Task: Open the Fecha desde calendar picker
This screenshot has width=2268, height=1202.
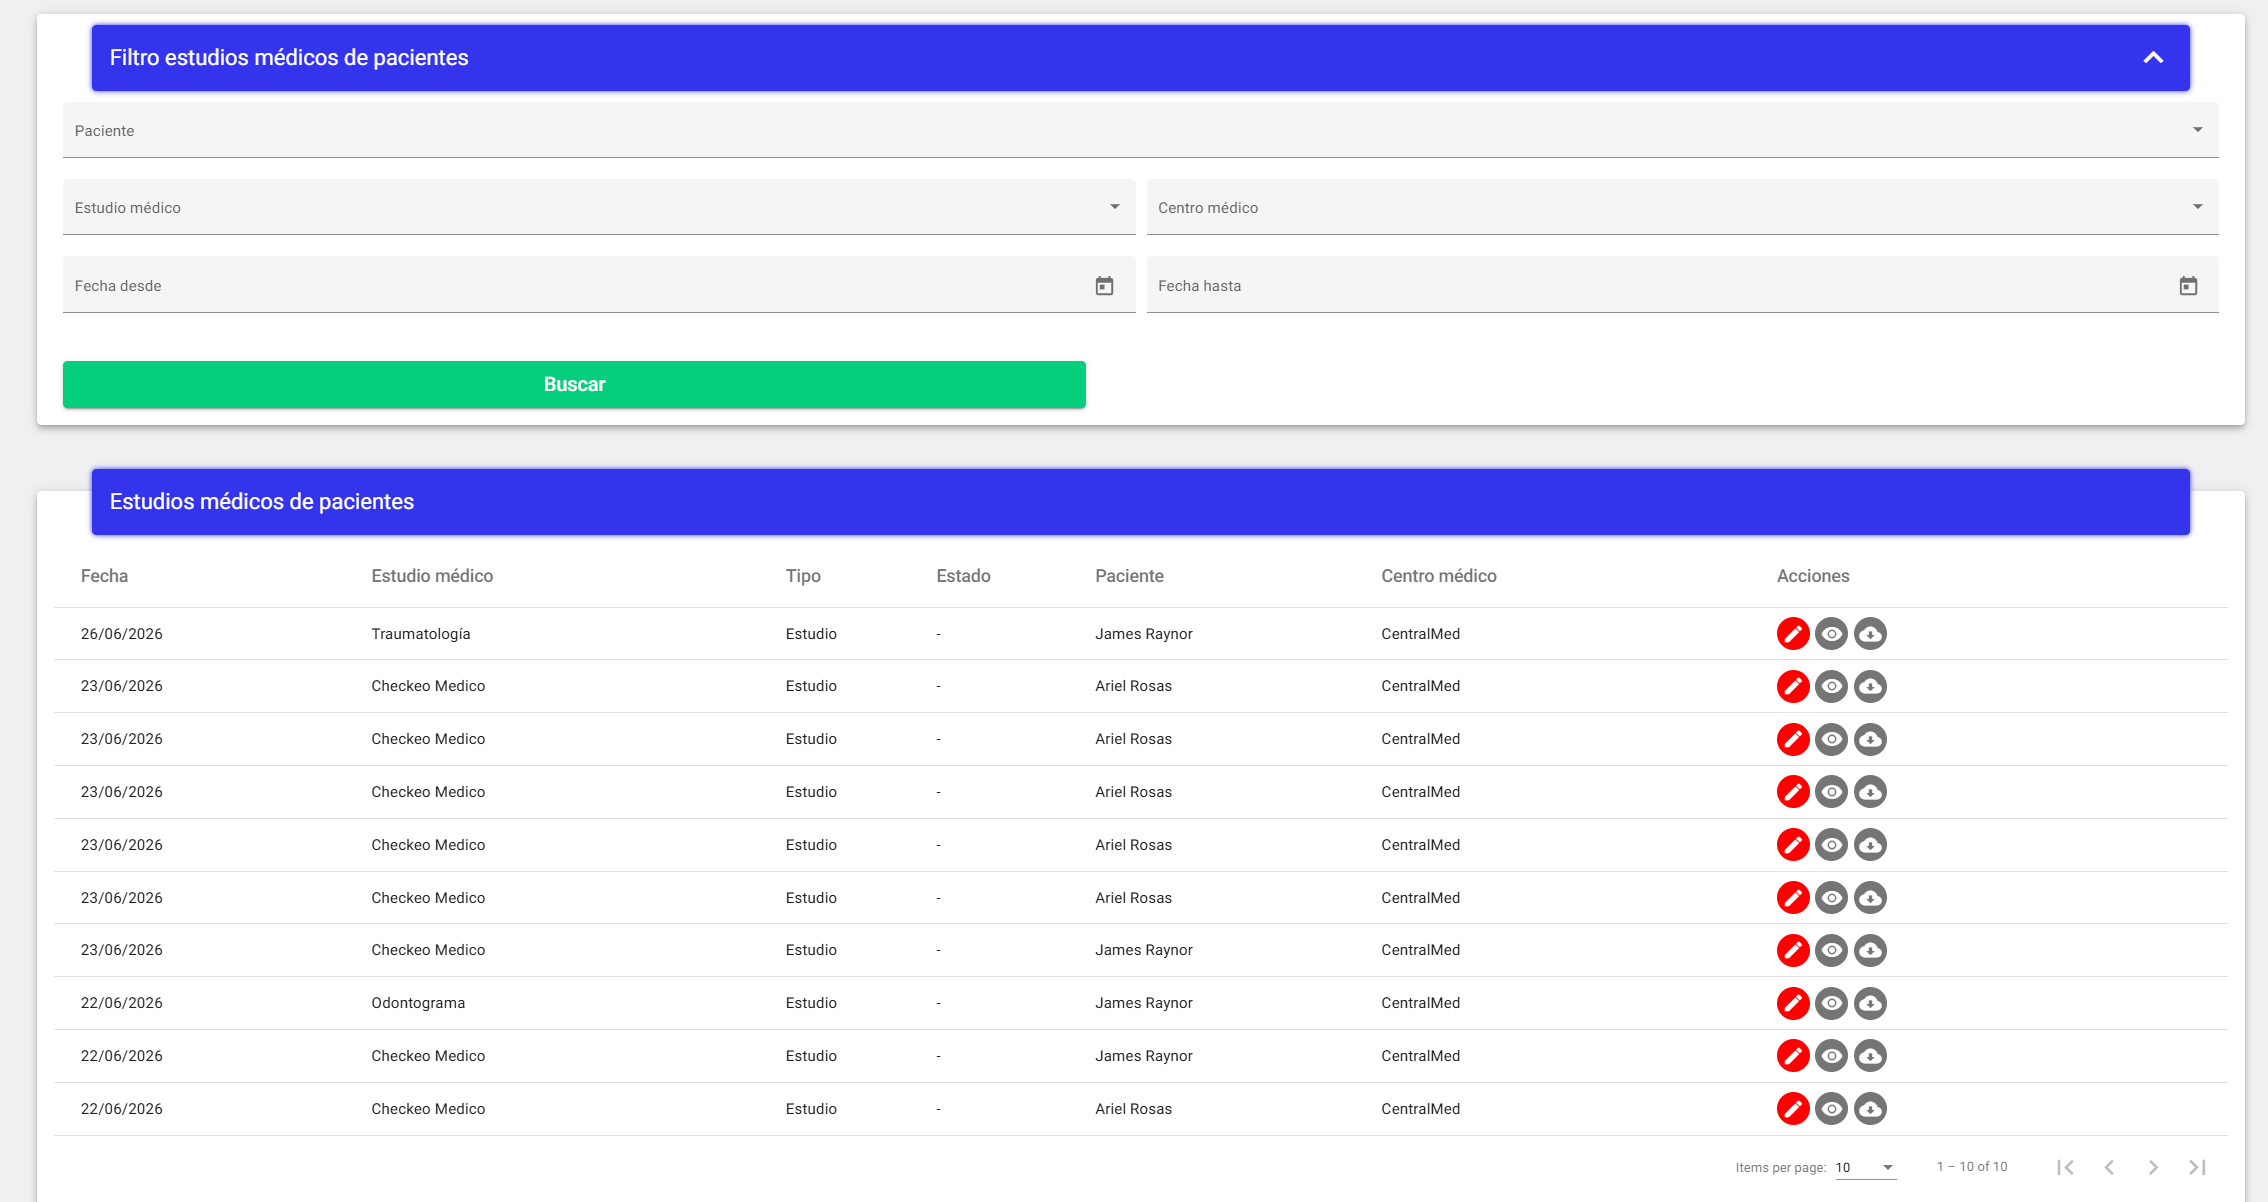Action: pyautogui.click(x=1104, y=286)
